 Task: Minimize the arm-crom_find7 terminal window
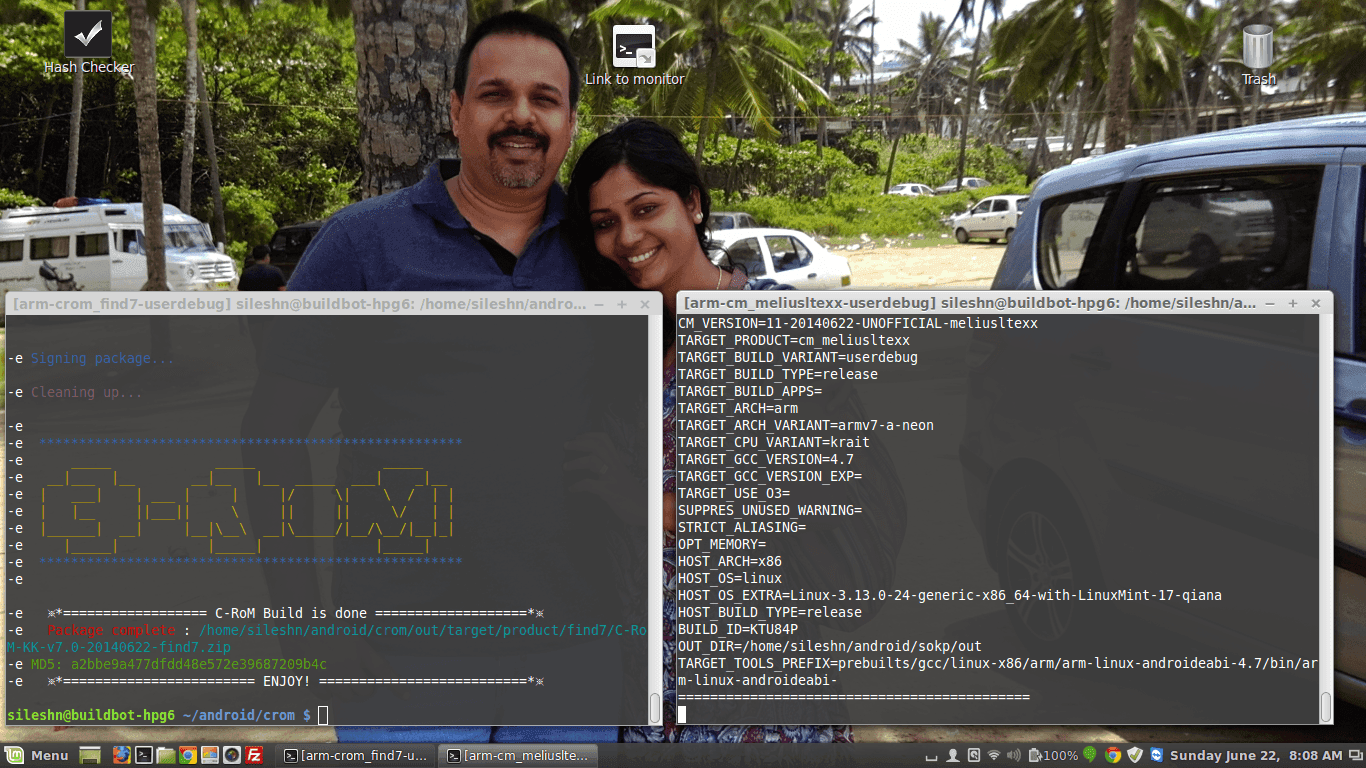pos(599,303)
